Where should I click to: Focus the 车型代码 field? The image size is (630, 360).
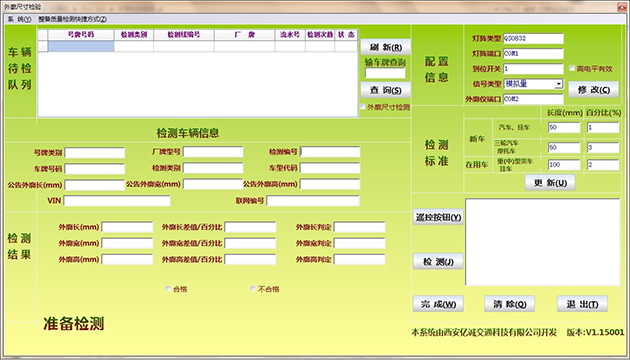330,168
